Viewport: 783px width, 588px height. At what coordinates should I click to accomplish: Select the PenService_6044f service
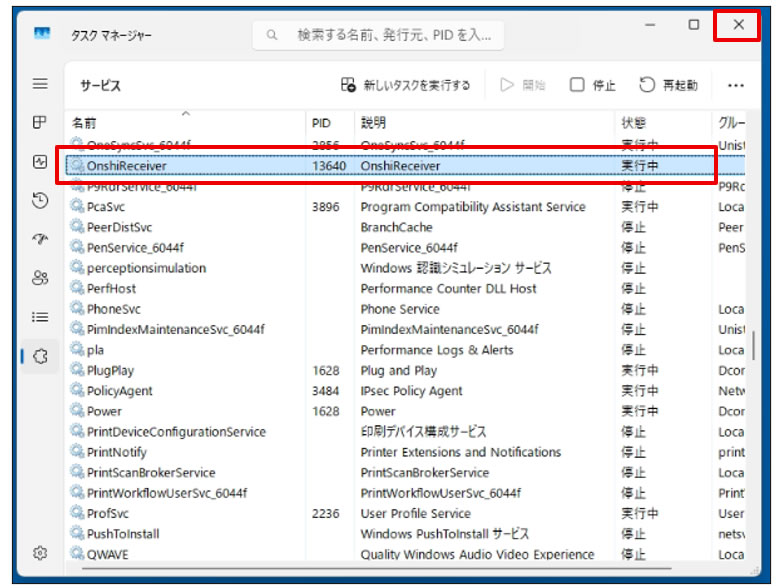135,248
